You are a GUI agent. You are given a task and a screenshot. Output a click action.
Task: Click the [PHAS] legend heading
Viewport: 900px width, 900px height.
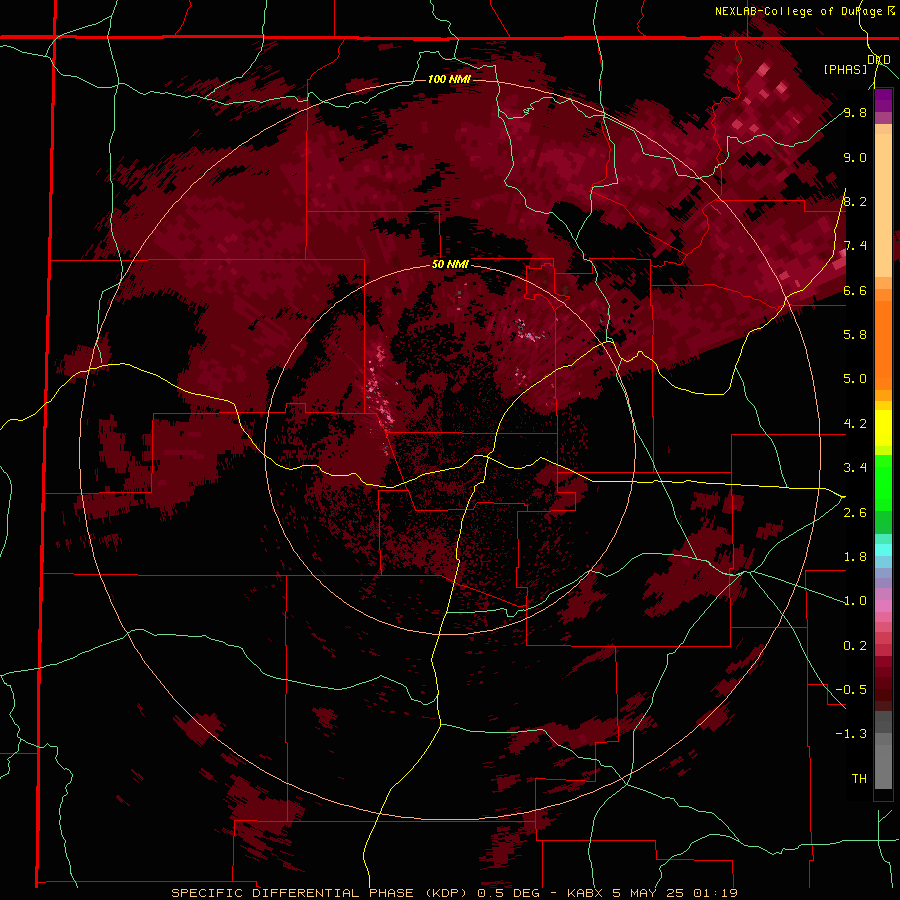point(845,70)
